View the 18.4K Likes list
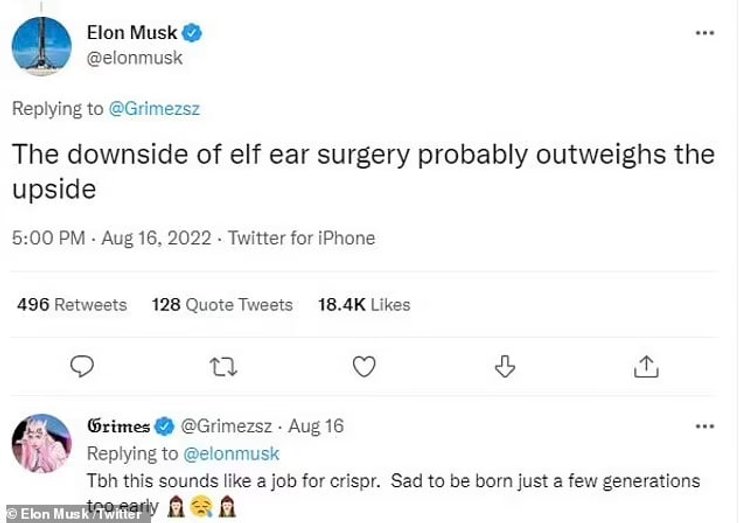The image size is (740, 523). click(x=364, y=304)
